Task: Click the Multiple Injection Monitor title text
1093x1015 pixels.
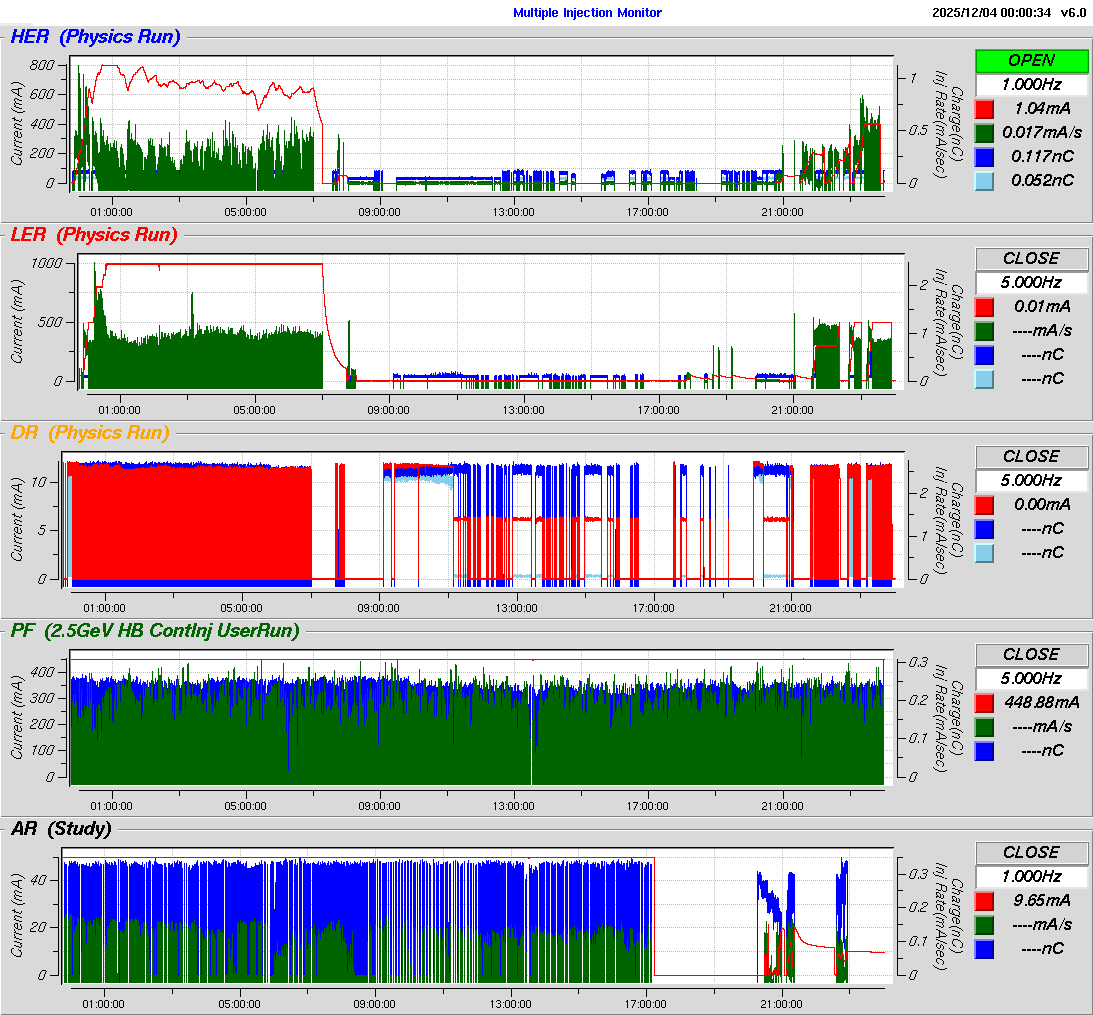Action: click(587, 13)
